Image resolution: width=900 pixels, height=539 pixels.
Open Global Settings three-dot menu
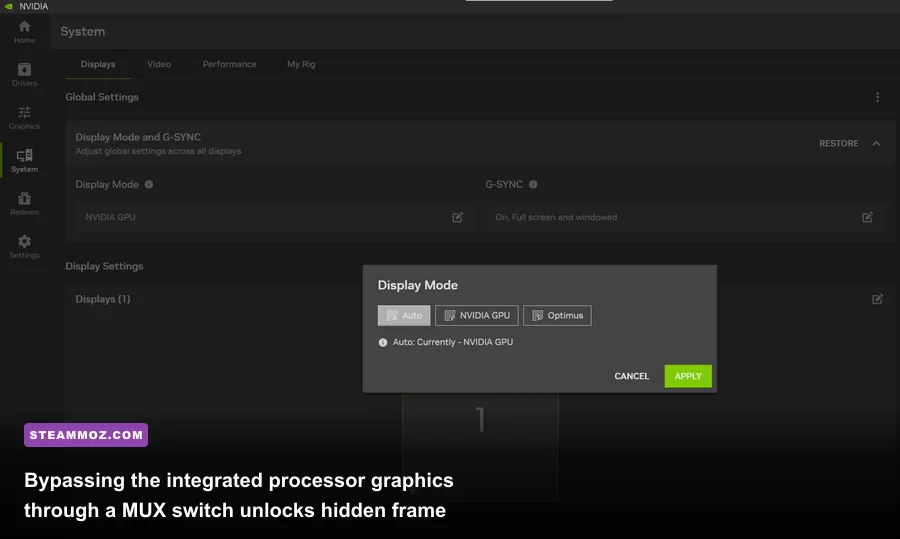coord(877,97)
